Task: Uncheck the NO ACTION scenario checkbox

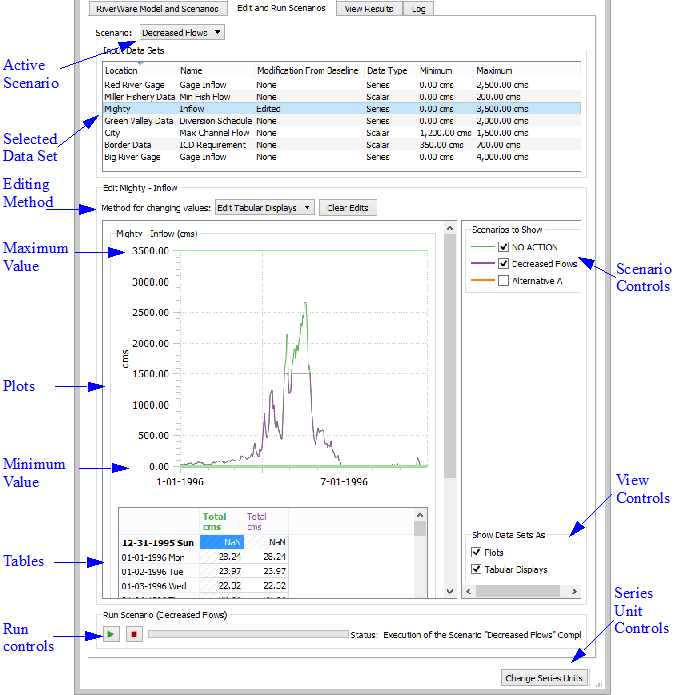Action: (503, 246)
